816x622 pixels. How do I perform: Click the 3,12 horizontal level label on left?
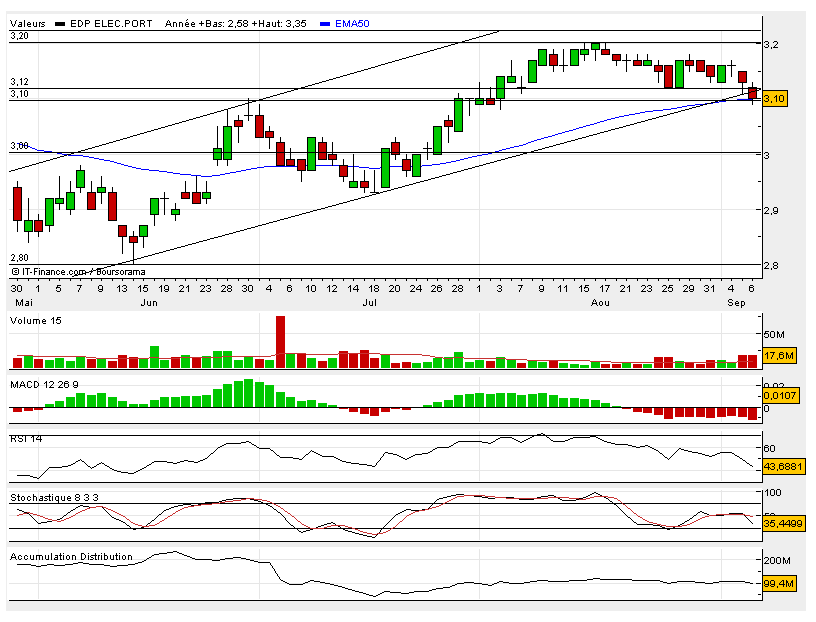(19, 82)
